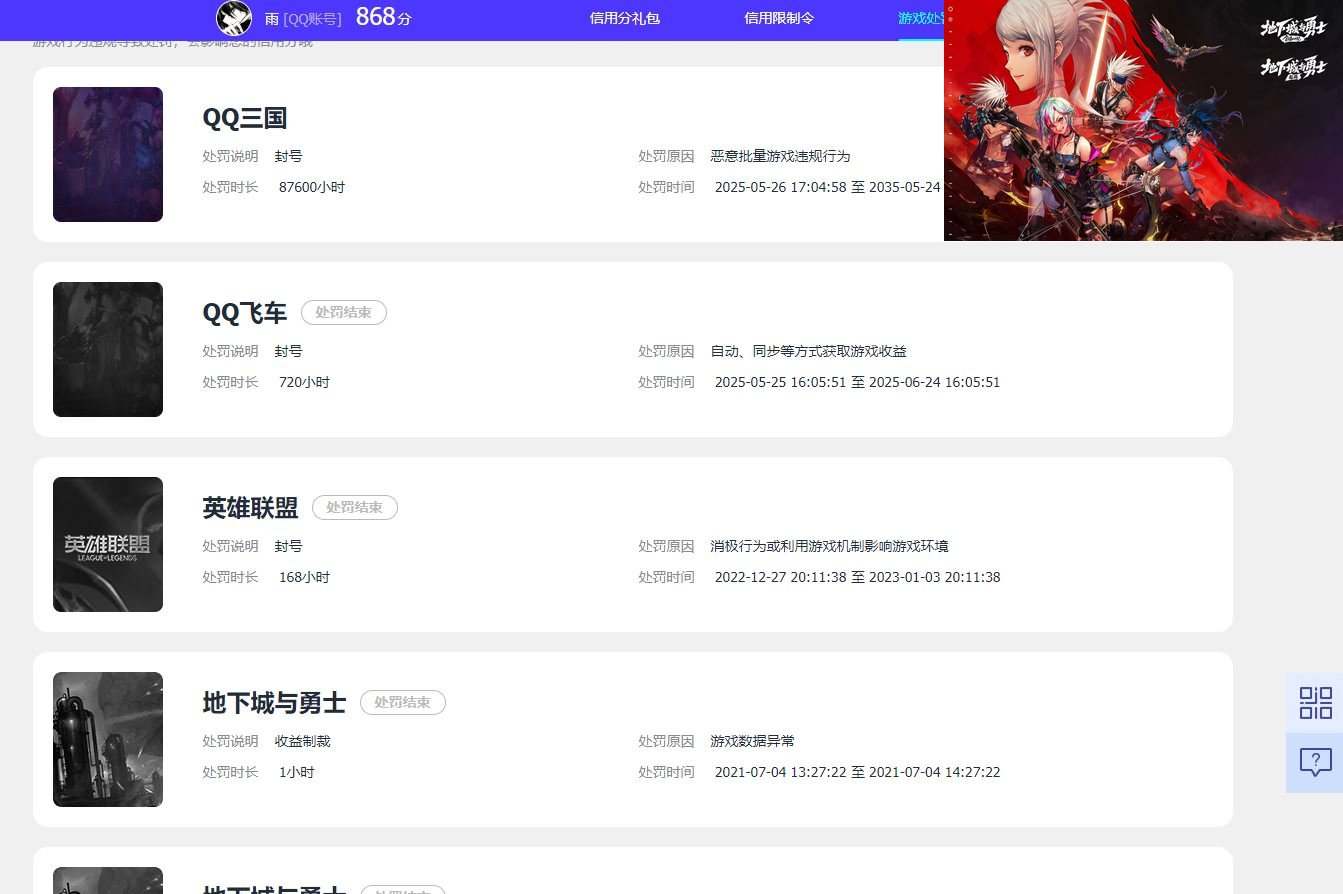
Task: Click the 收益制裁 penalty description
Action: (303, 741)
